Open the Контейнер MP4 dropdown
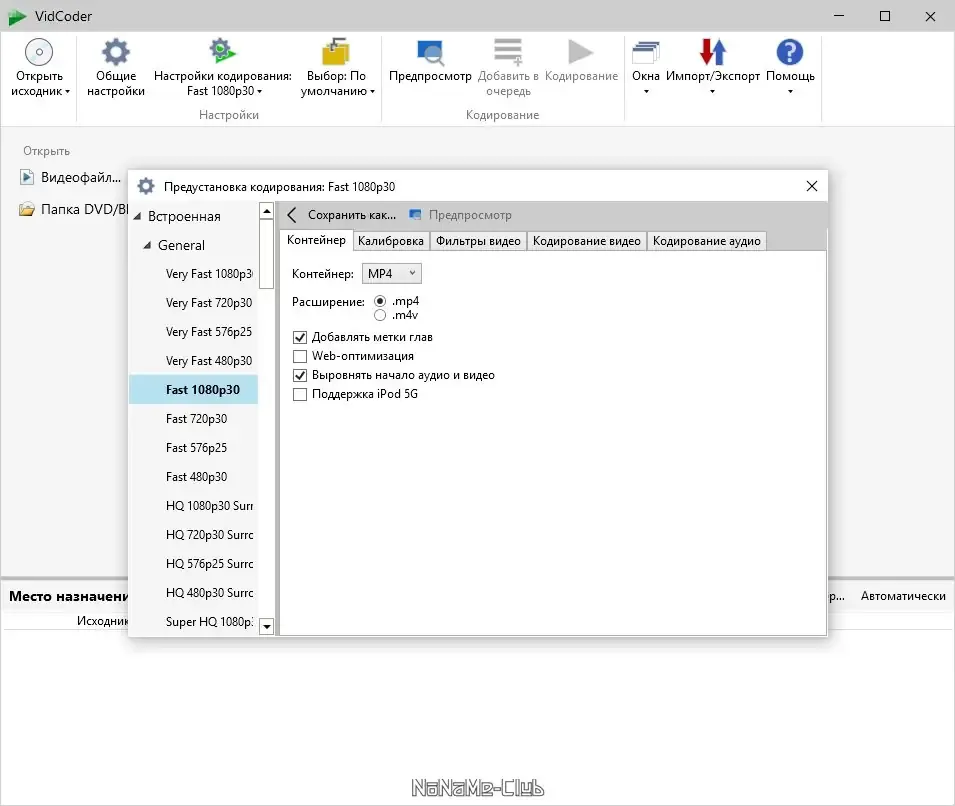 coord(392,274)
